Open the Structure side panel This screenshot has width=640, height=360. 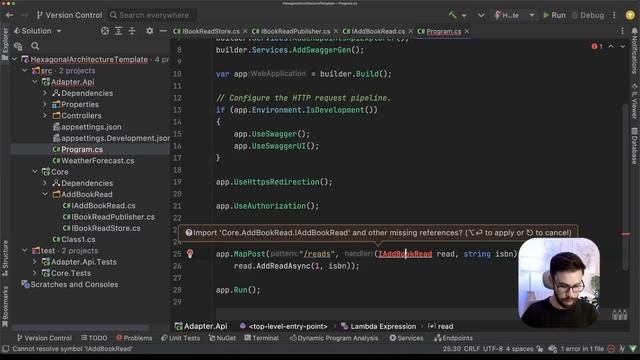point(5,258)
